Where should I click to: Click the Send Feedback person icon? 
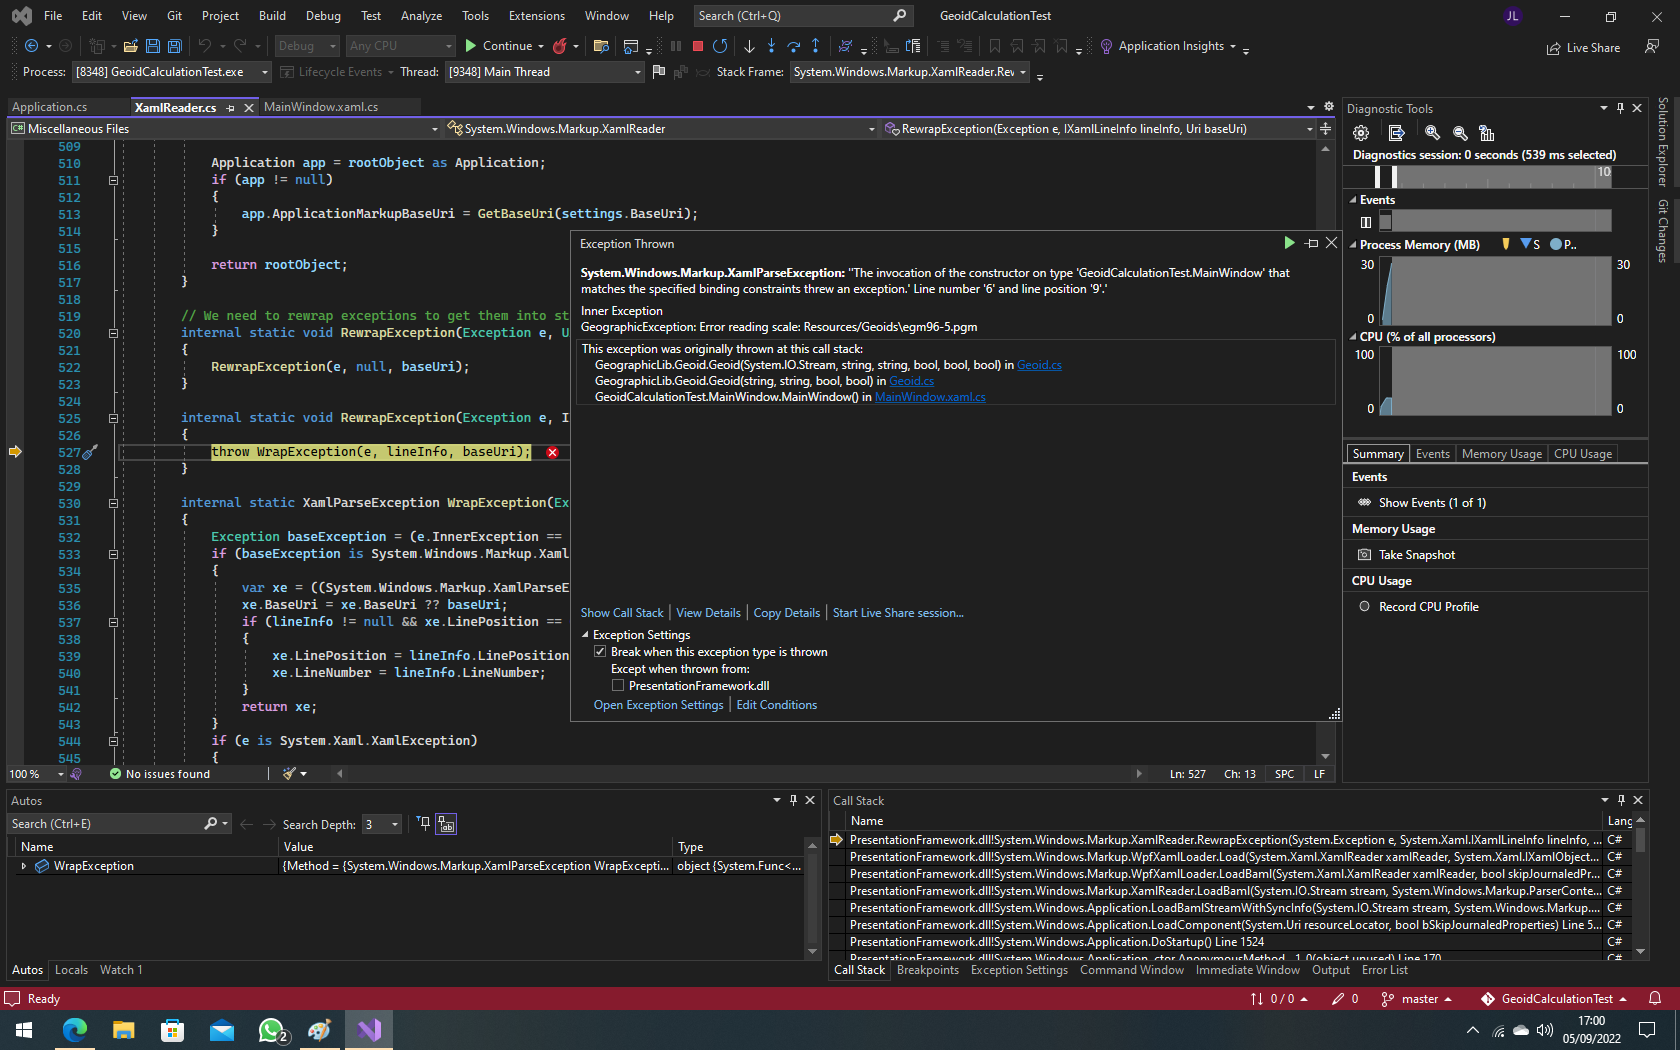pos(1652,47)
